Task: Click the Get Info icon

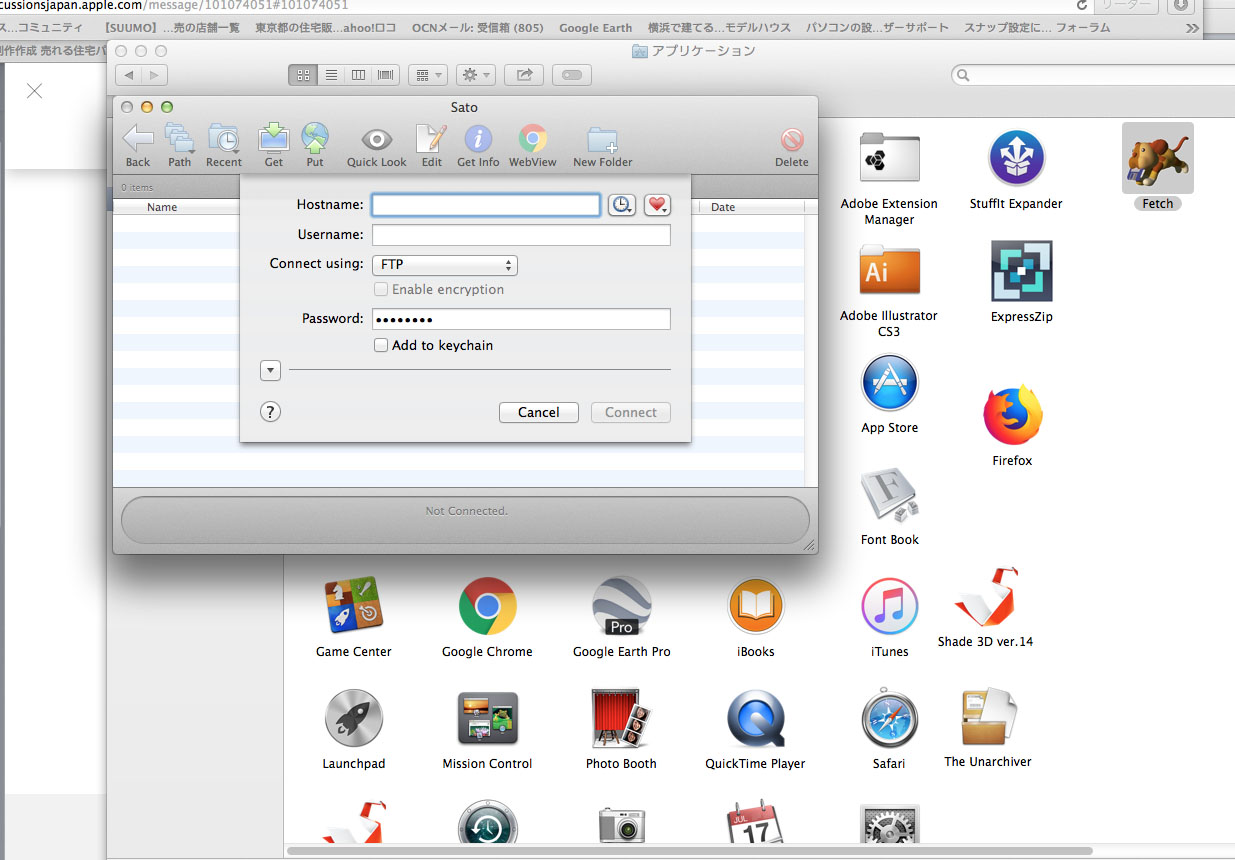Action: [478, 138]
